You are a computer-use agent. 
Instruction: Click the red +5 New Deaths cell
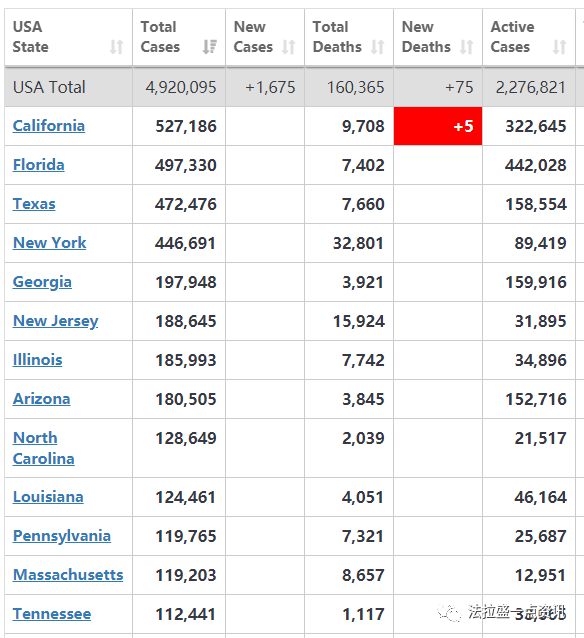click(438, 126)
